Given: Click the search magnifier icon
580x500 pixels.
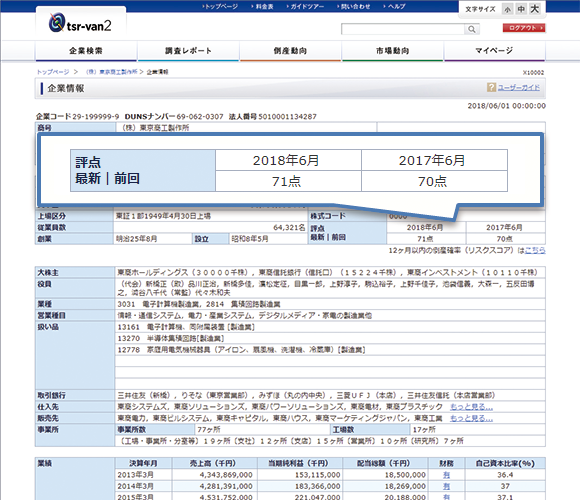Looking at the screenshot, I should (x=472, y=29).
